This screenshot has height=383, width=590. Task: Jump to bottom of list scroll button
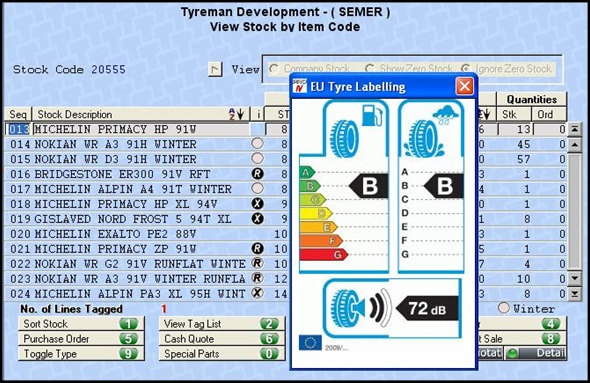pyautogui.click(x=575, y=293)
